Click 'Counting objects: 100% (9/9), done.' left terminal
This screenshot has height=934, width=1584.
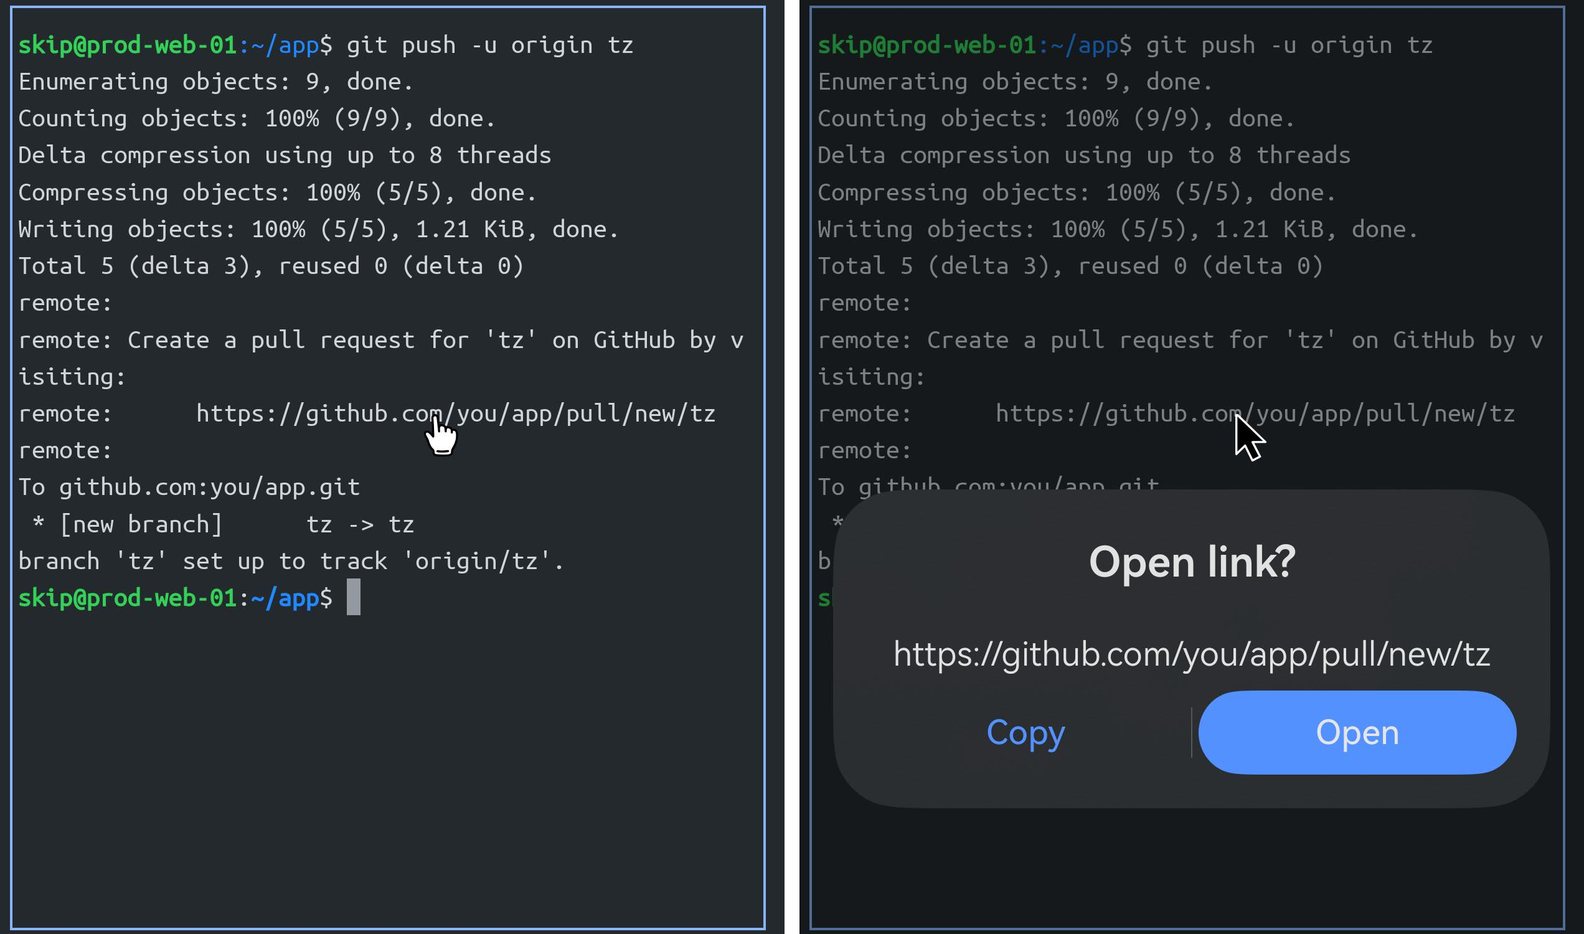[x=257, y=119]
